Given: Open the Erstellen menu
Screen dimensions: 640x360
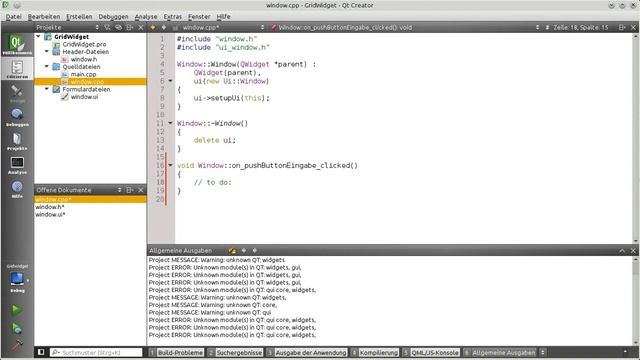Looking at the screenshot, I should point(79,17).
